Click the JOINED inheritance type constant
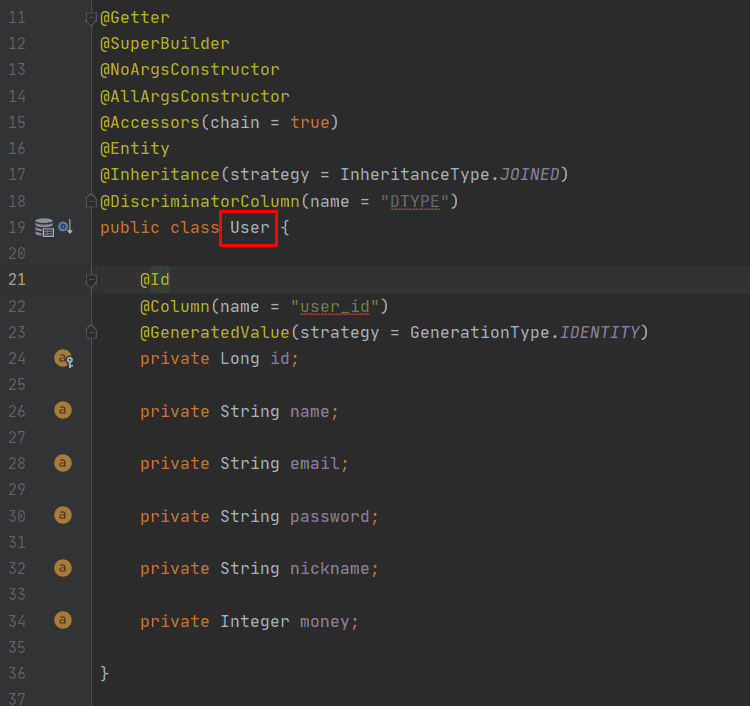This screenshot has height=706, width=750. (x=529, y=175)
